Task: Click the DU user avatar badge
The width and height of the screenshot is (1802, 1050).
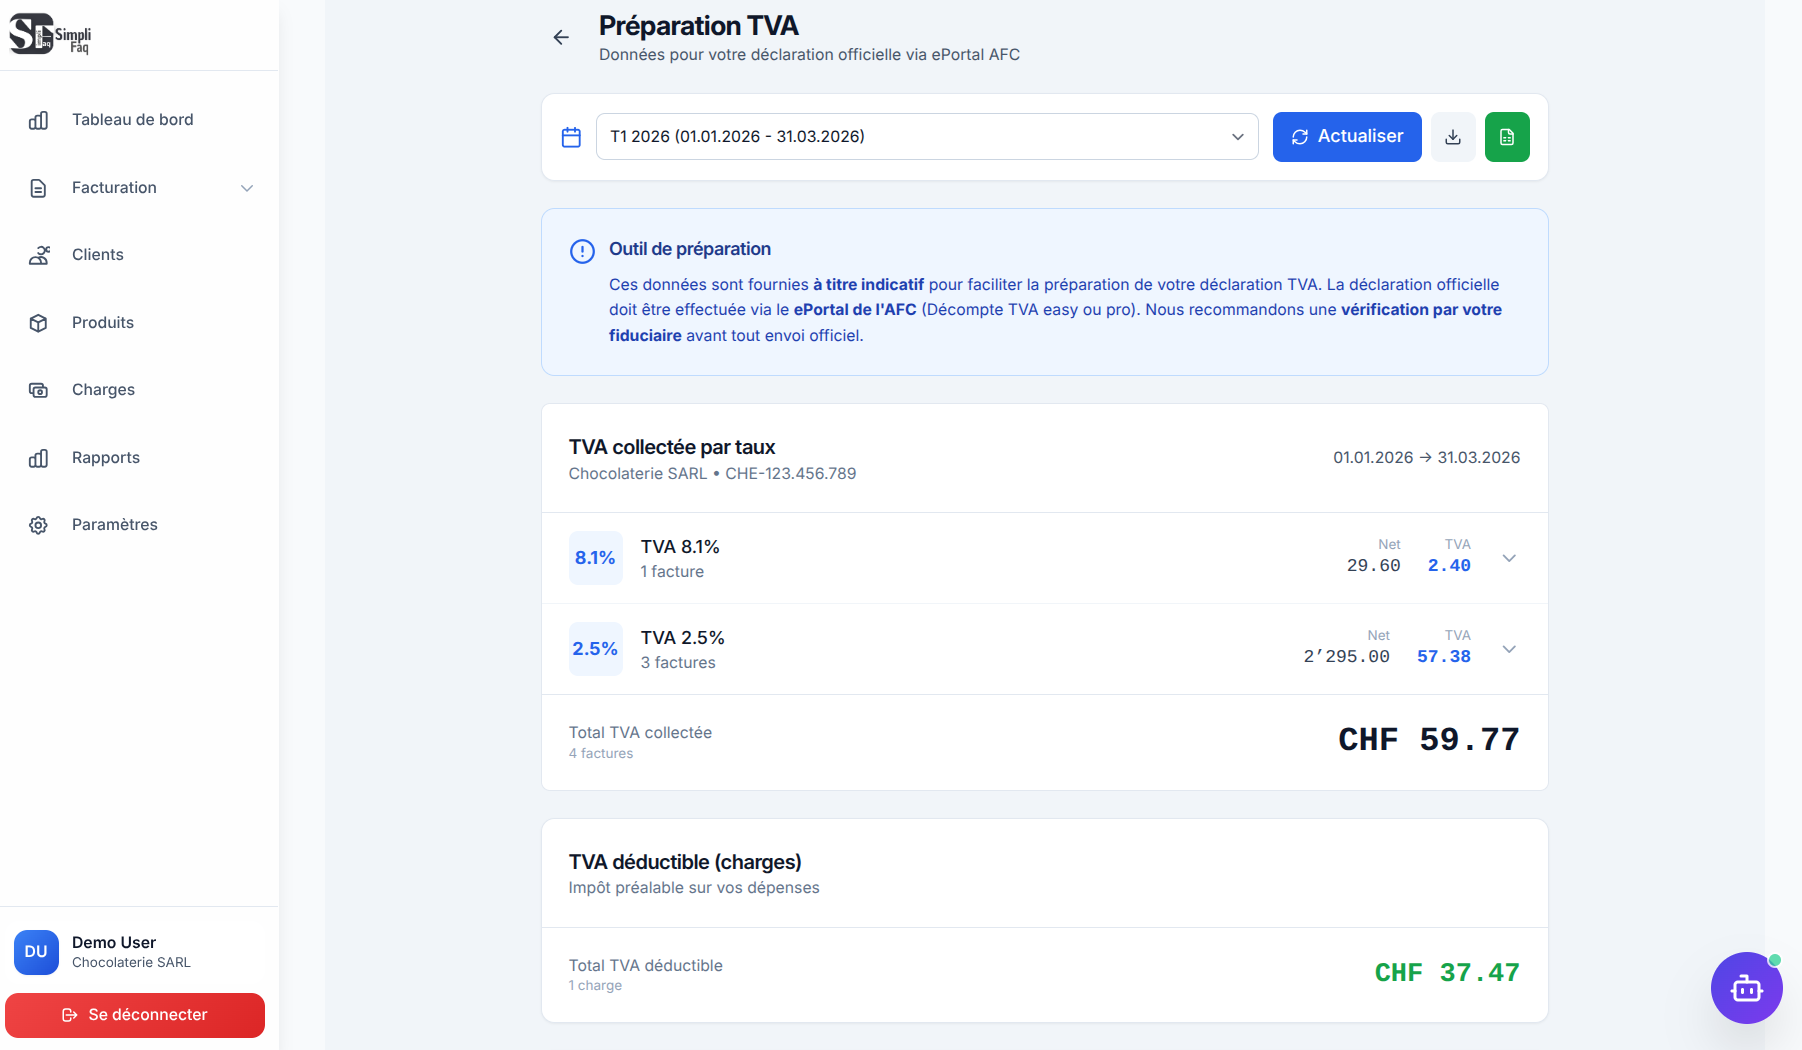Action: point(36,952)
